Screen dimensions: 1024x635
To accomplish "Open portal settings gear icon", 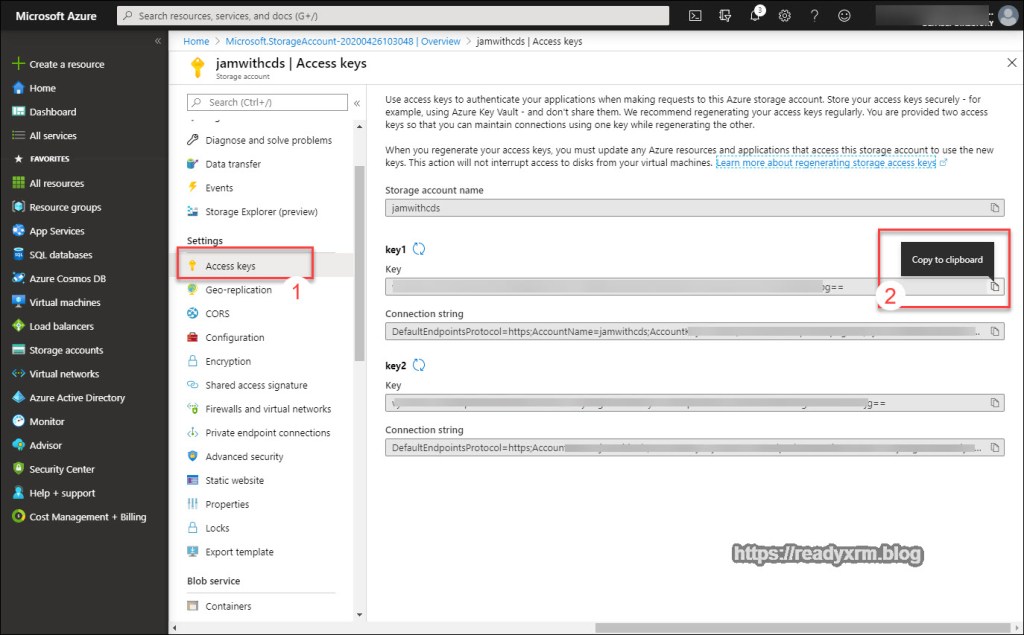I will 785,16.
